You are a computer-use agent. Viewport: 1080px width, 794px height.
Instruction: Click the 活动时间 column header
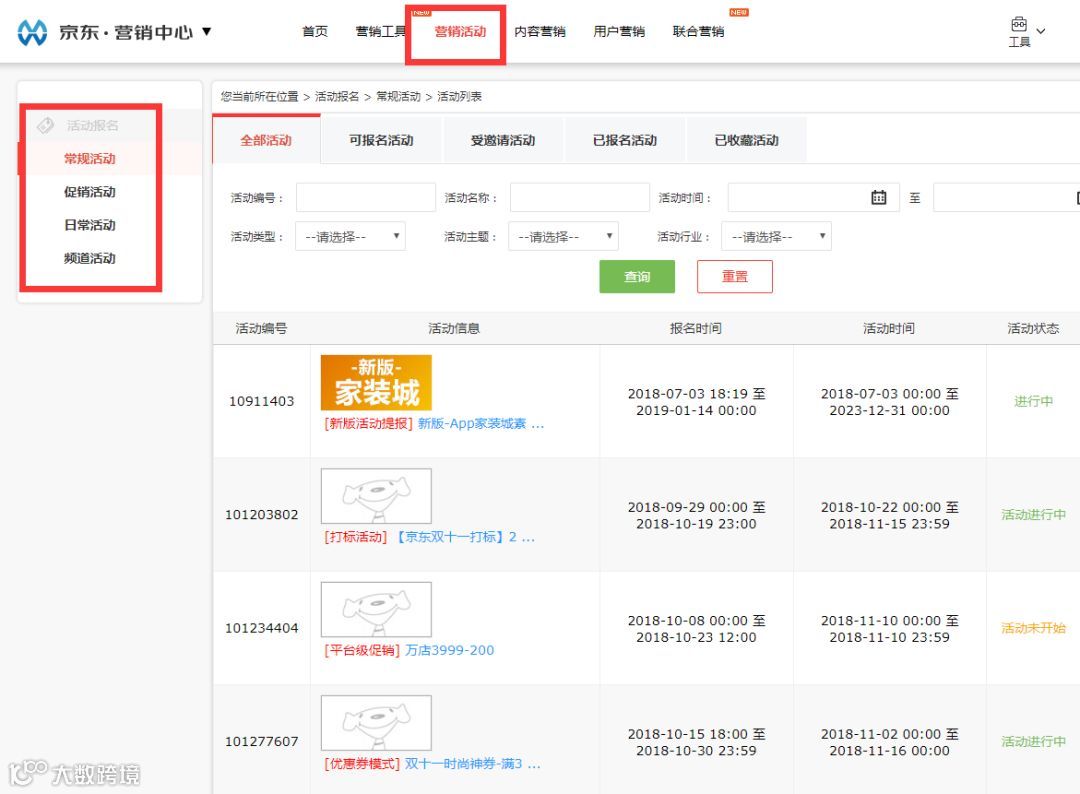coord(889,328)
